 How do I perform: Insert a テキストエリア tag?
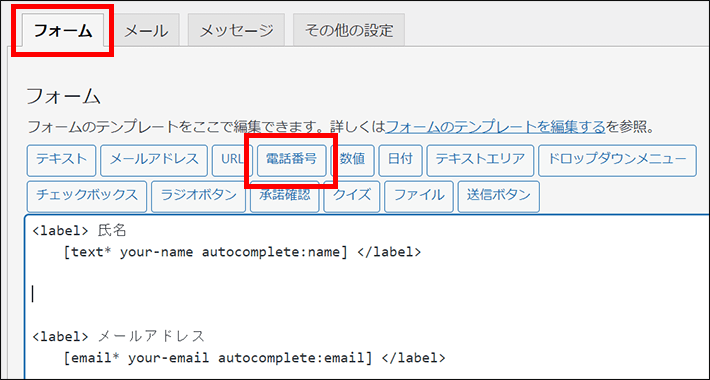tap(480, 160)
